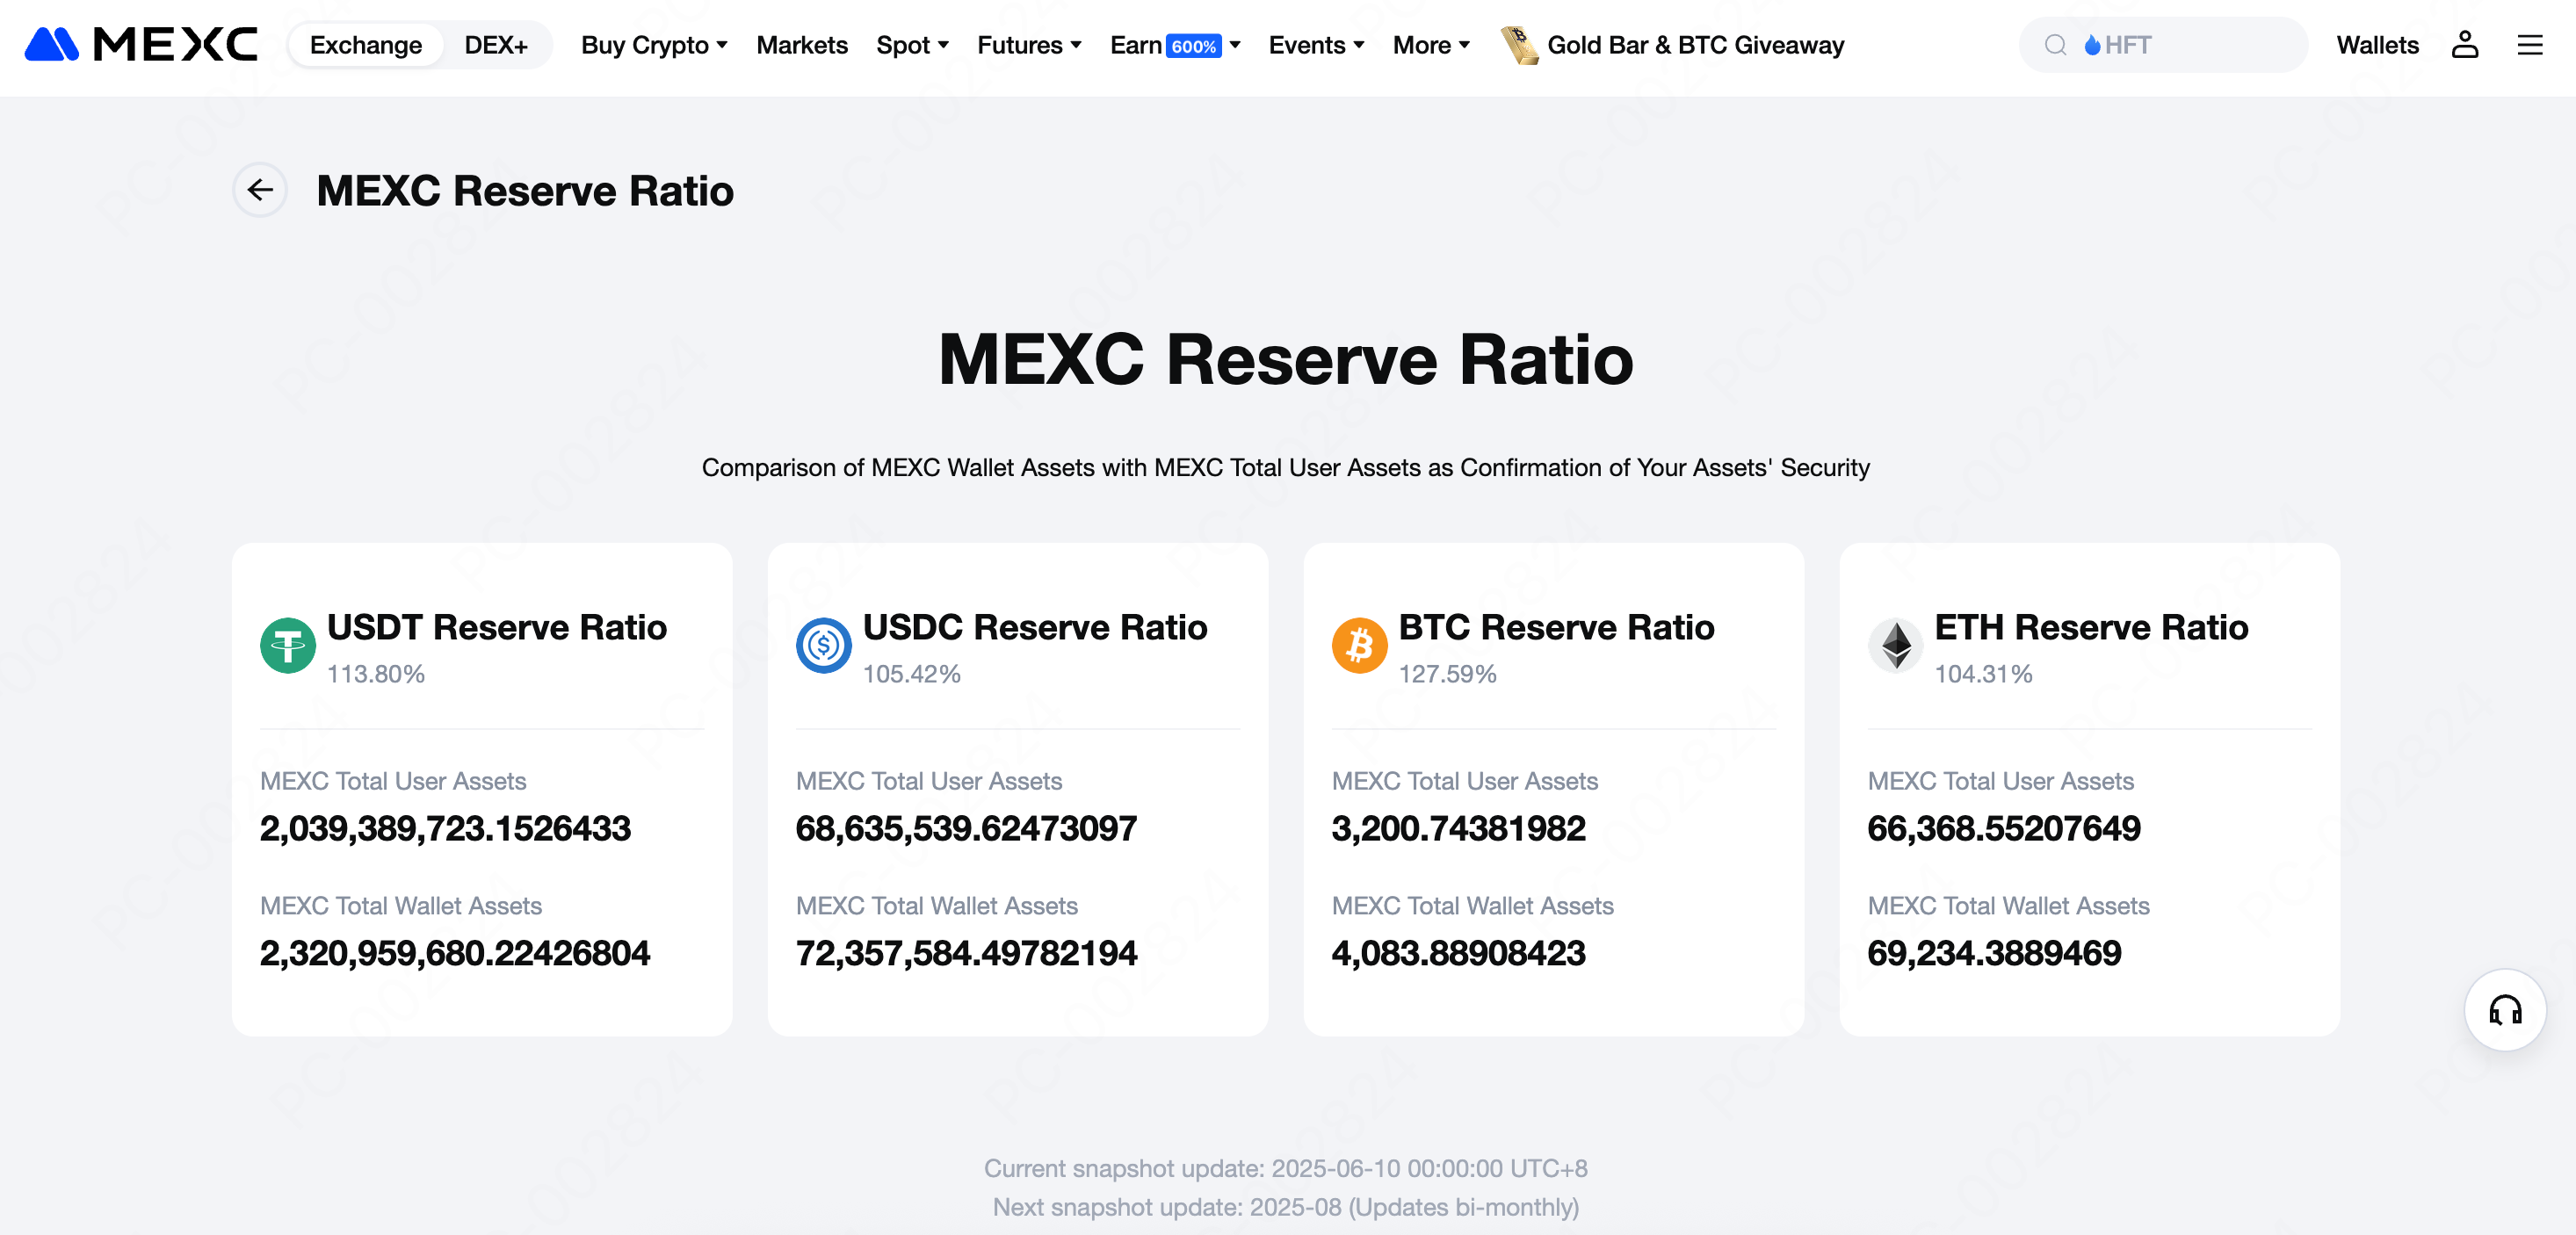Open customer support headset chat
The width and height of the screenshot is (2576, 1235).
coord(2504,1010)
